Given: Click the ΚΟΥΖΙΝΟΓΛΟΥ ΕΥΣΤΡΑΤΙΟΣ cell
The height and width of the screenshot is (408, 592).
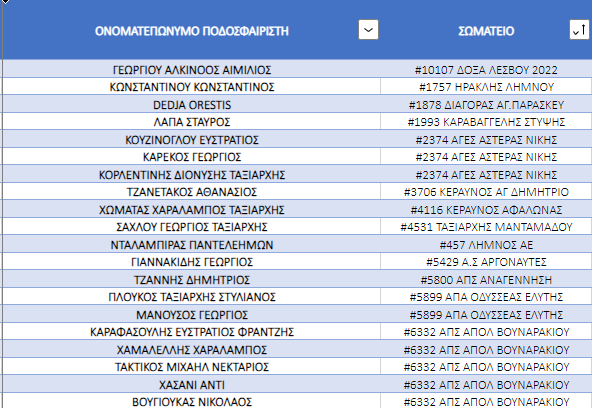Looking at the screenshot, I should click(191, 139).
